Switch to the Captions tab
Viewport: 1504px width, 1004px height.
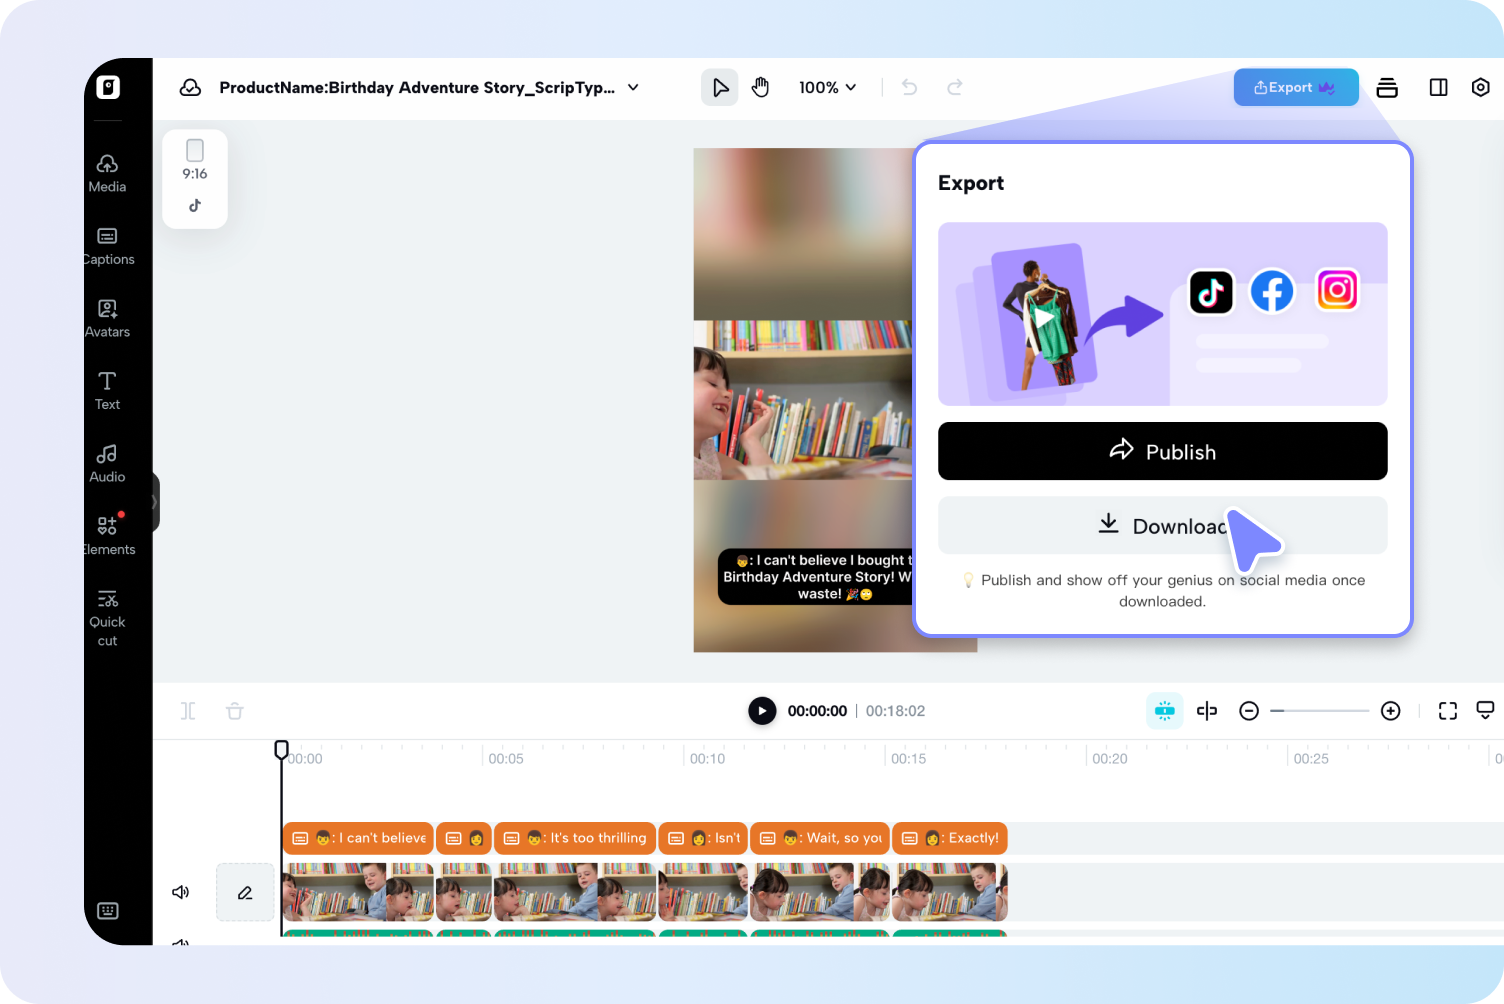(107, 245)
